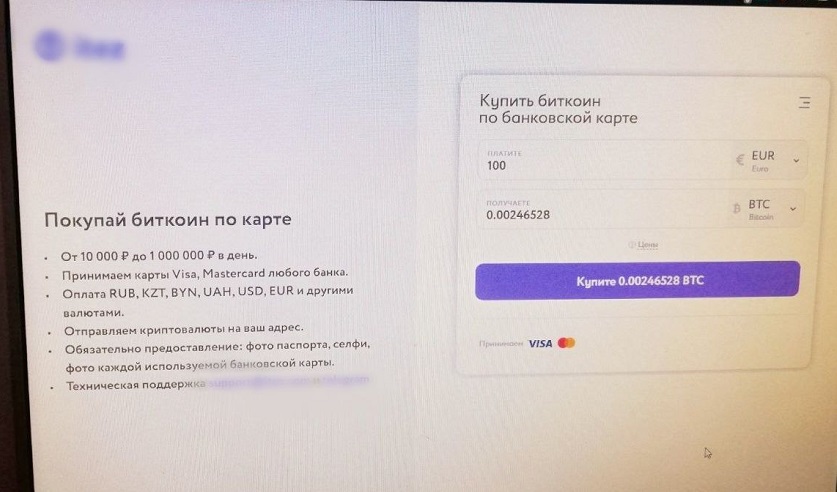
Task: Expand the EUR currency chevron
Action: point(796,160)
